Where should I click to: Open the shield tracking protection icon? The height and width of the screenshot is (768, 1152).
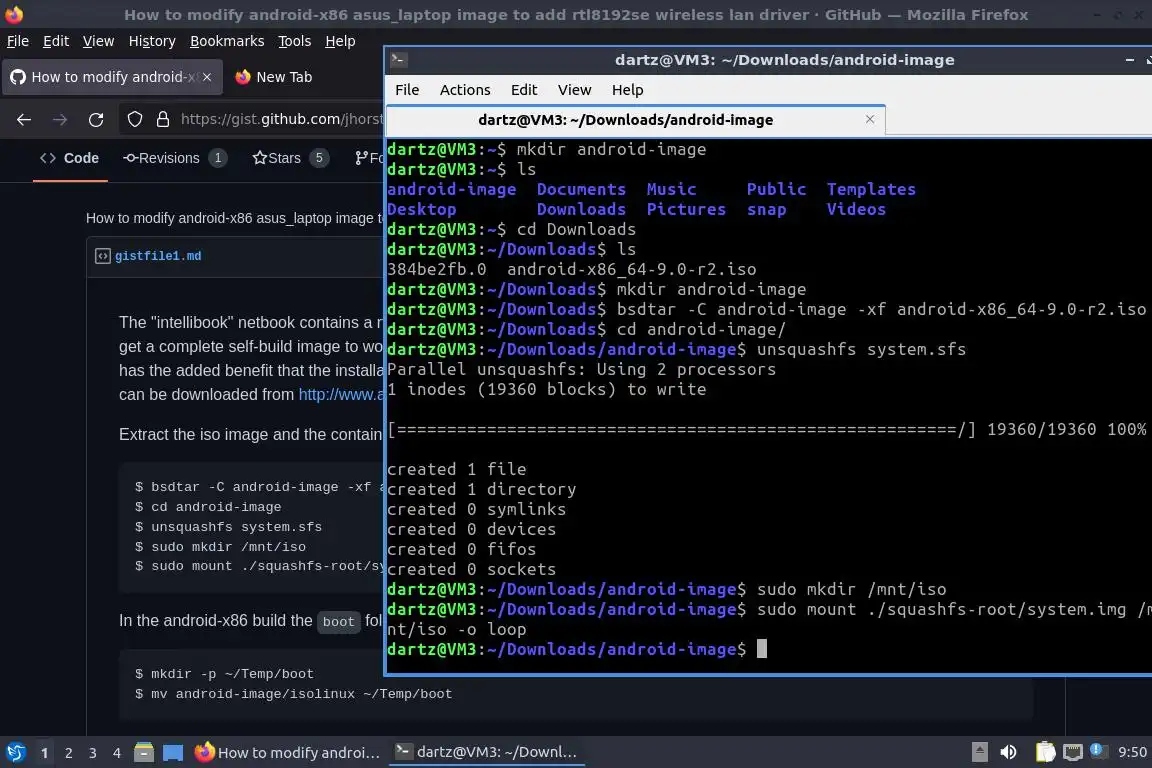pos(134,119)
